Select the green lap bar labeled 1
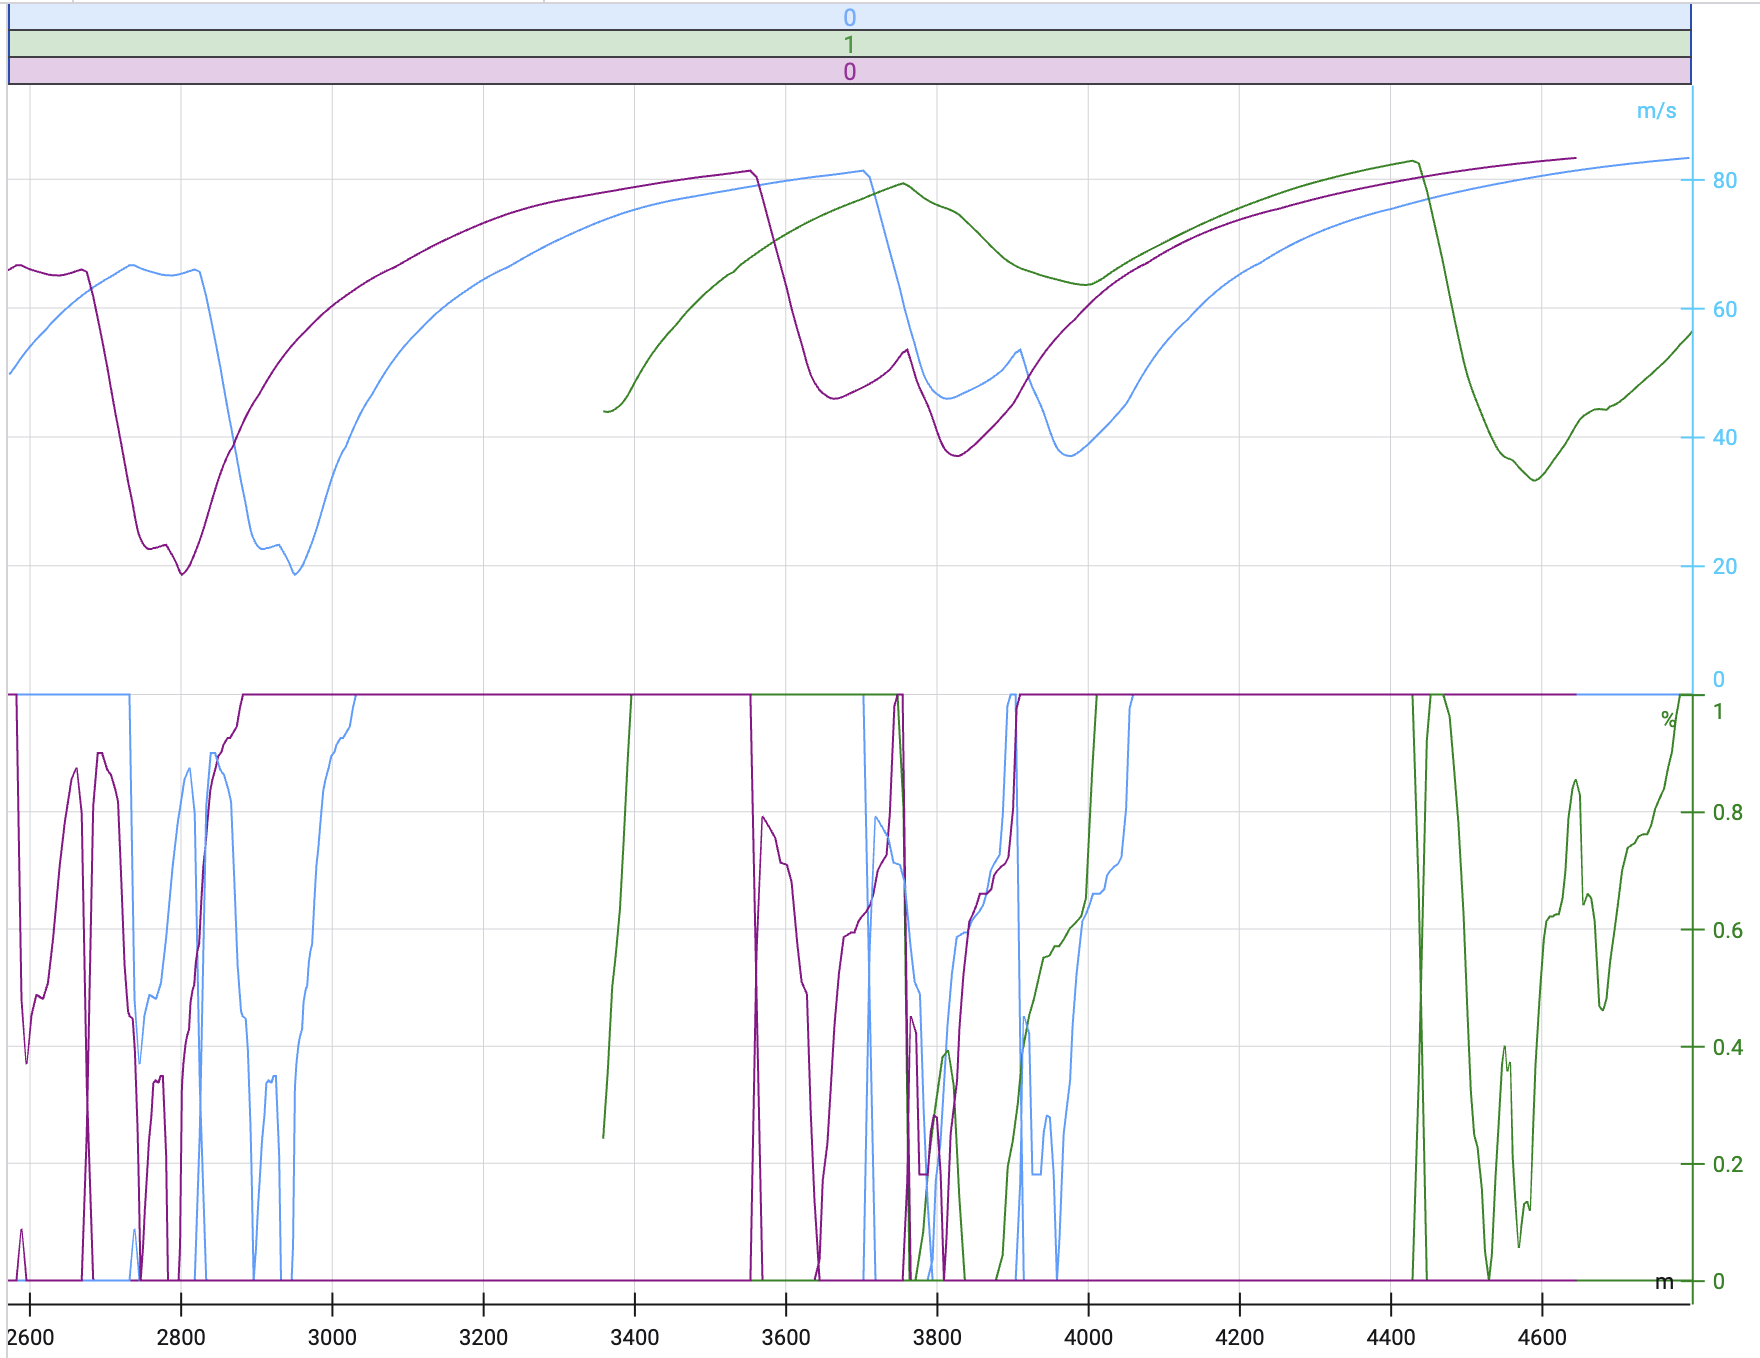The width and height of the screenshot is (1760, 1358). [849, 44]
